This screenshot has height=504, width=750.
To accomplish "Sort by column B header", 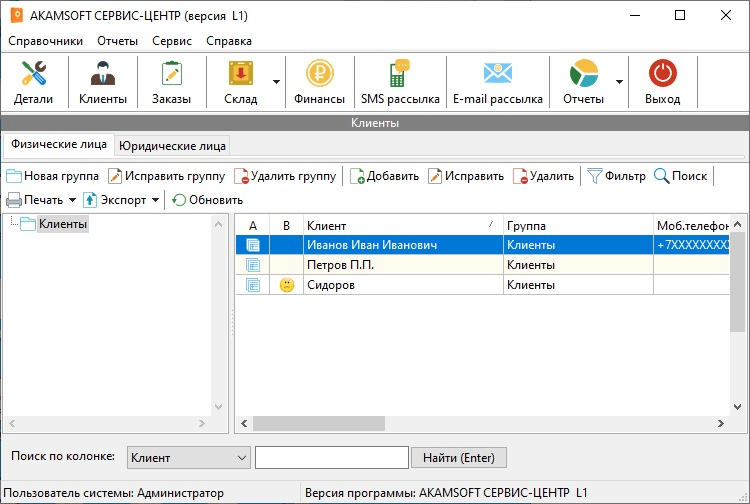I will [287, 226].
